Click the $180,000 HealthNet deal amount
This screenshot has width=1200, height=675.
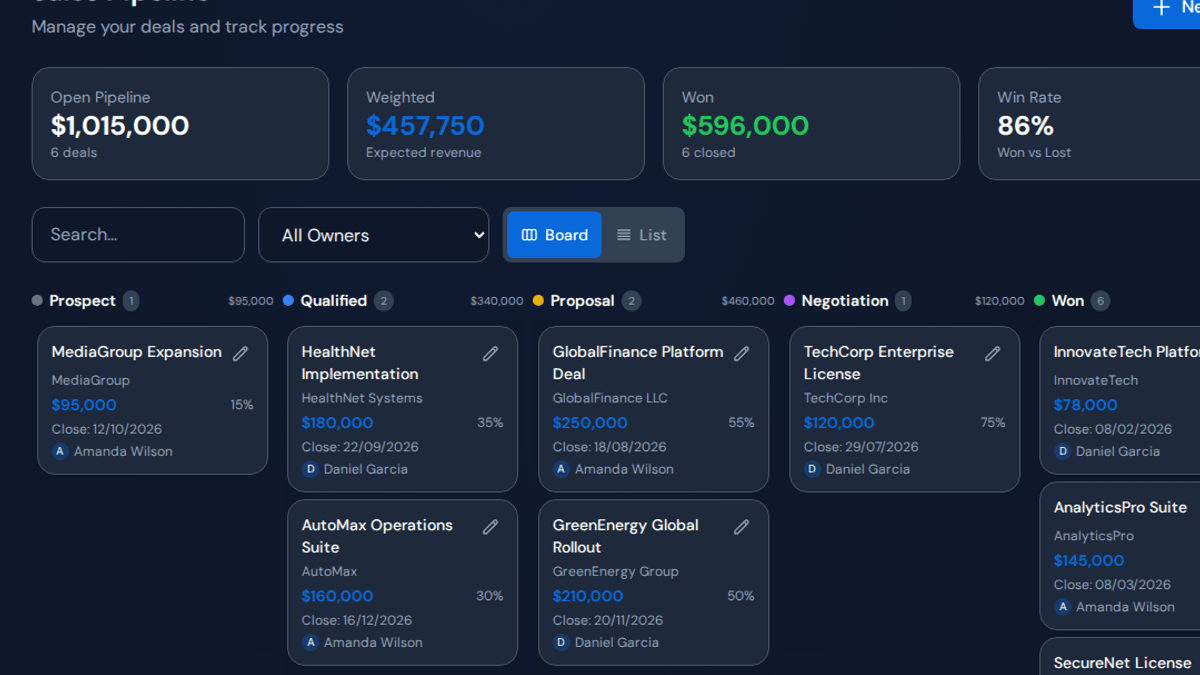click(337, 423)
